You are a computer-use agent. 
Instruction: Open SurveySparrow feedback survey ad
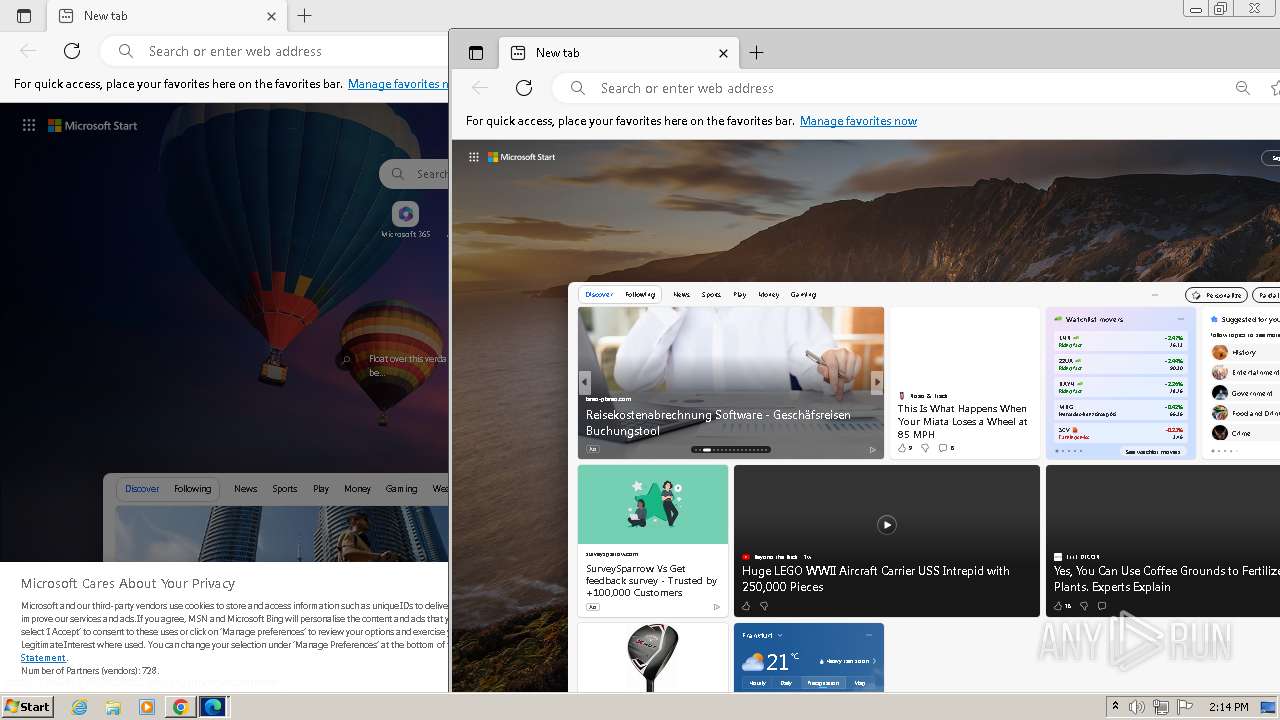pos(652,581)
